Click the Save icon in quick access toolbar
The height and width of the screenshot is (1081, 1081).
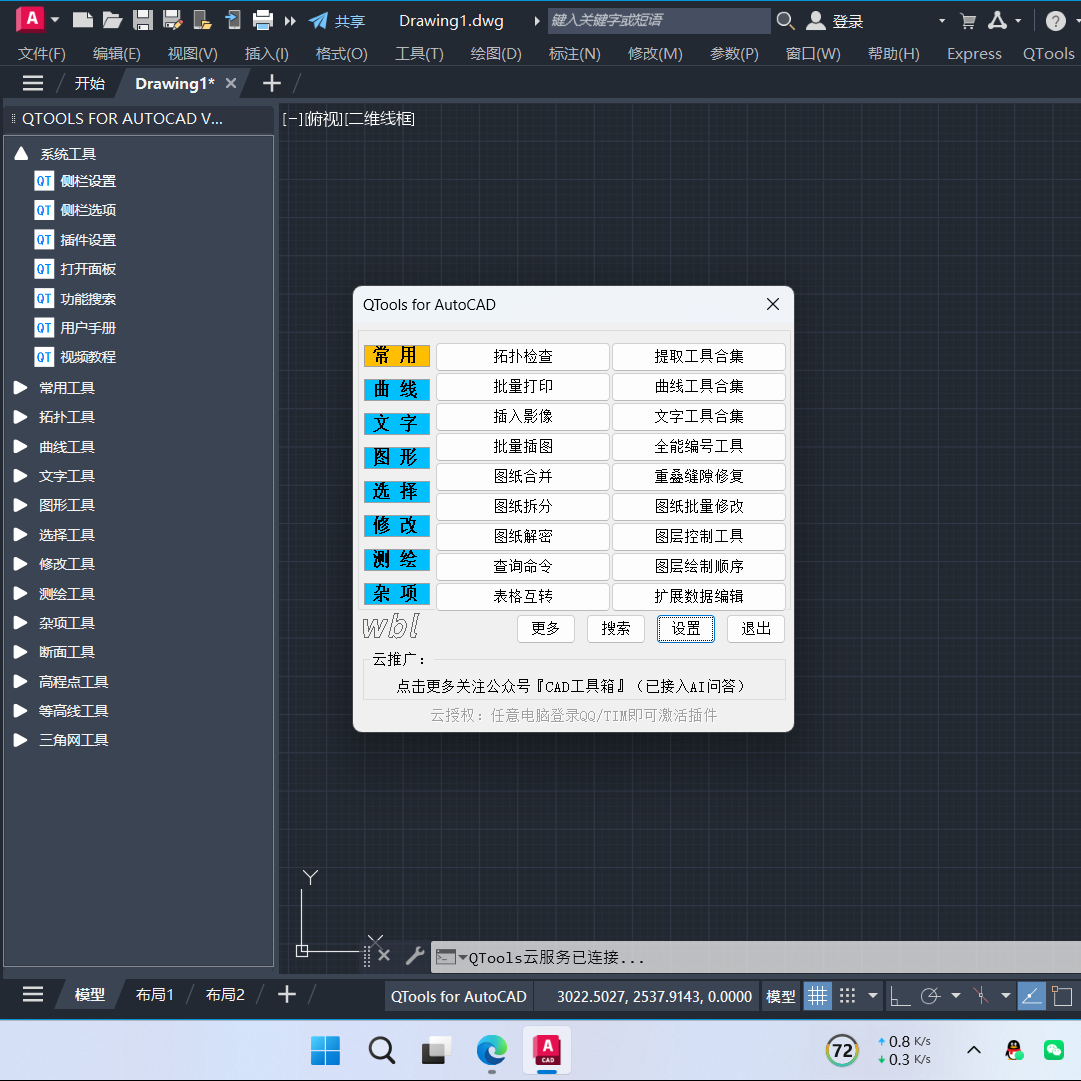tap(143, 20)
